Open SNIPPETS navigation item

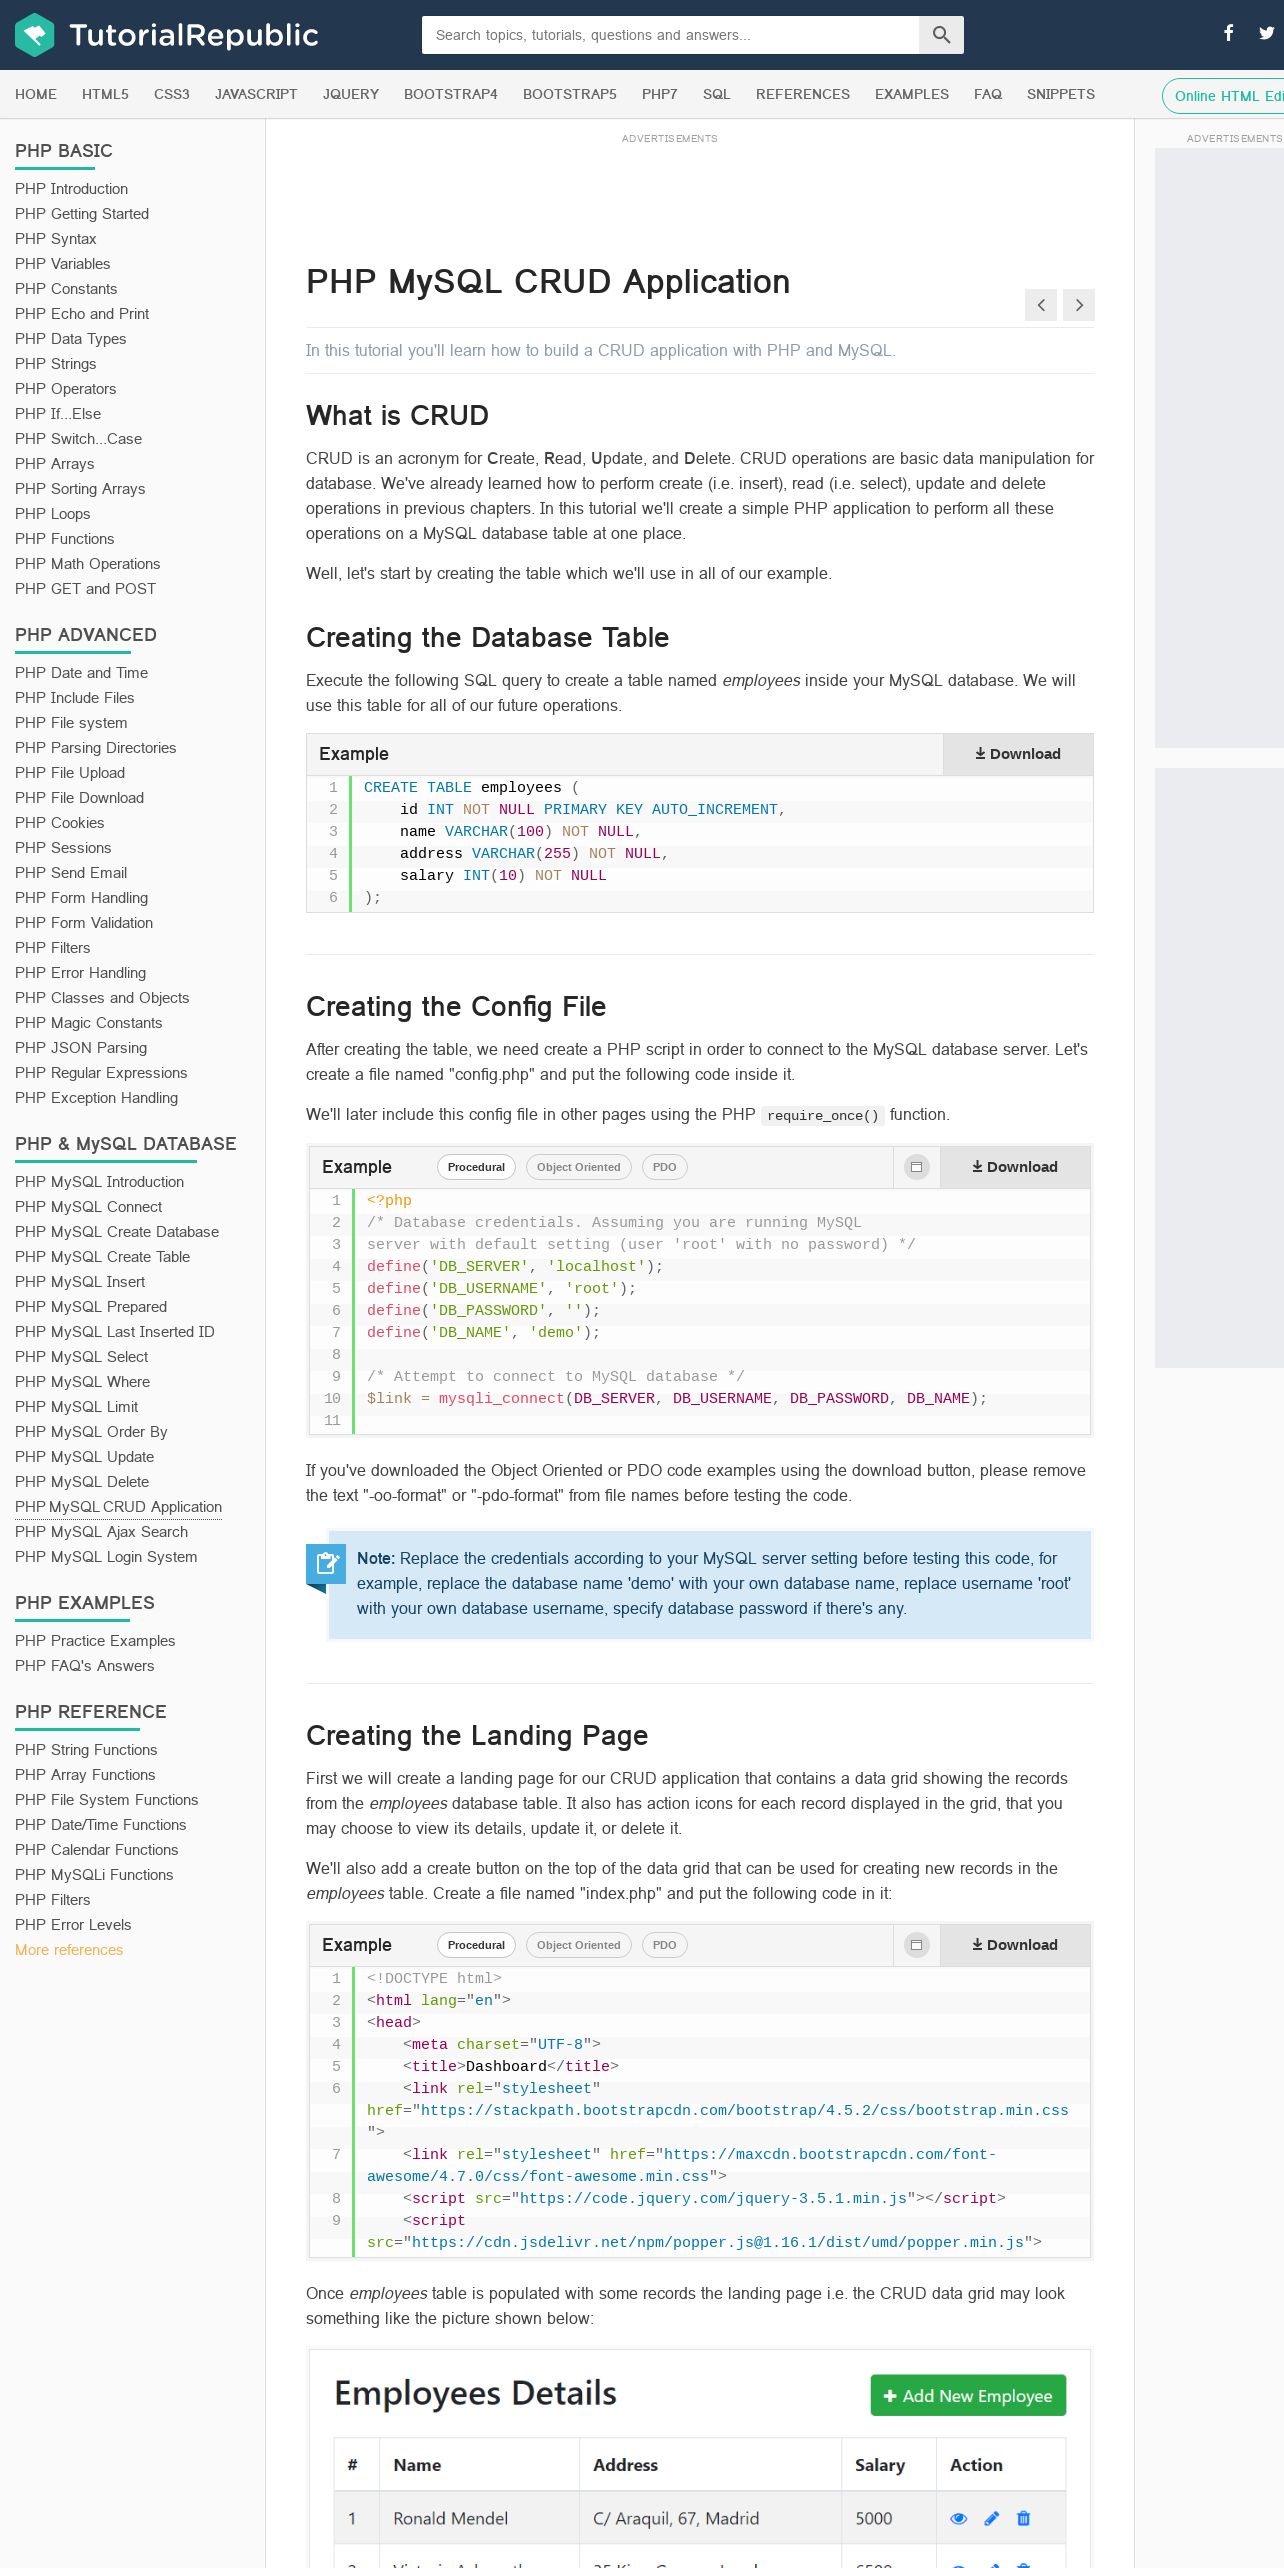click(1061, 94)
